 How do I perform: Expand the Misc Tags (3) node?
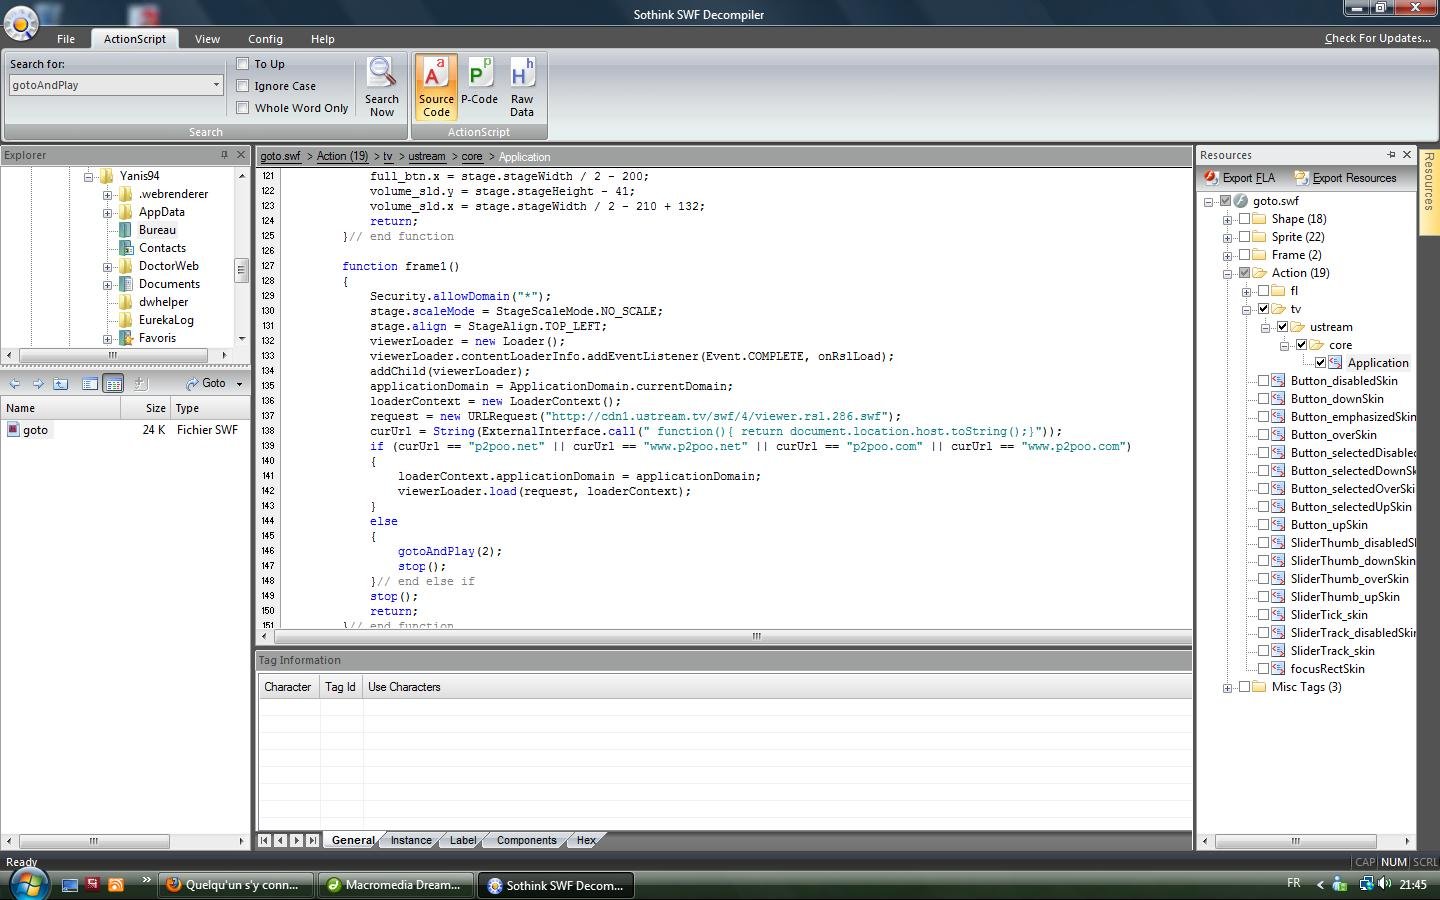(x=1227, y=687)
